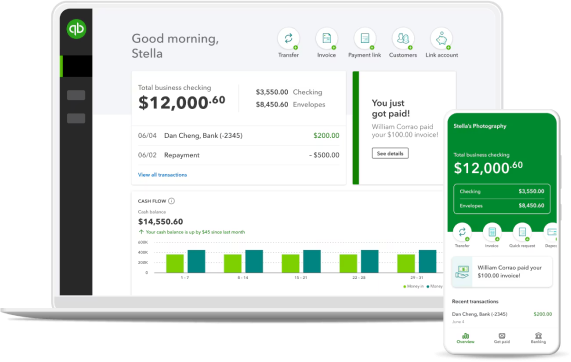Image resolution: width=571 pixels, height=362 pixels.
Task: Open the Transfer quick action icon on desktop
Action: (288, 38)
